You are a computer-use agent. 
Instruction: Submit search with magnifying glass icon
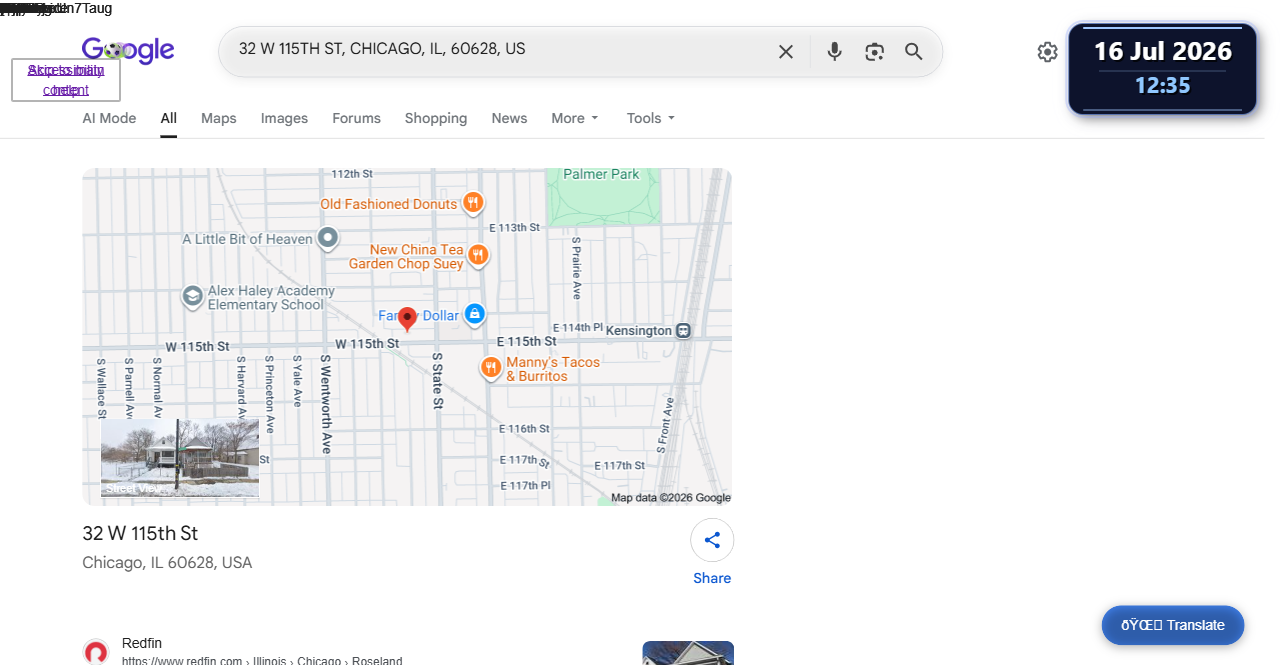point(914,52)
